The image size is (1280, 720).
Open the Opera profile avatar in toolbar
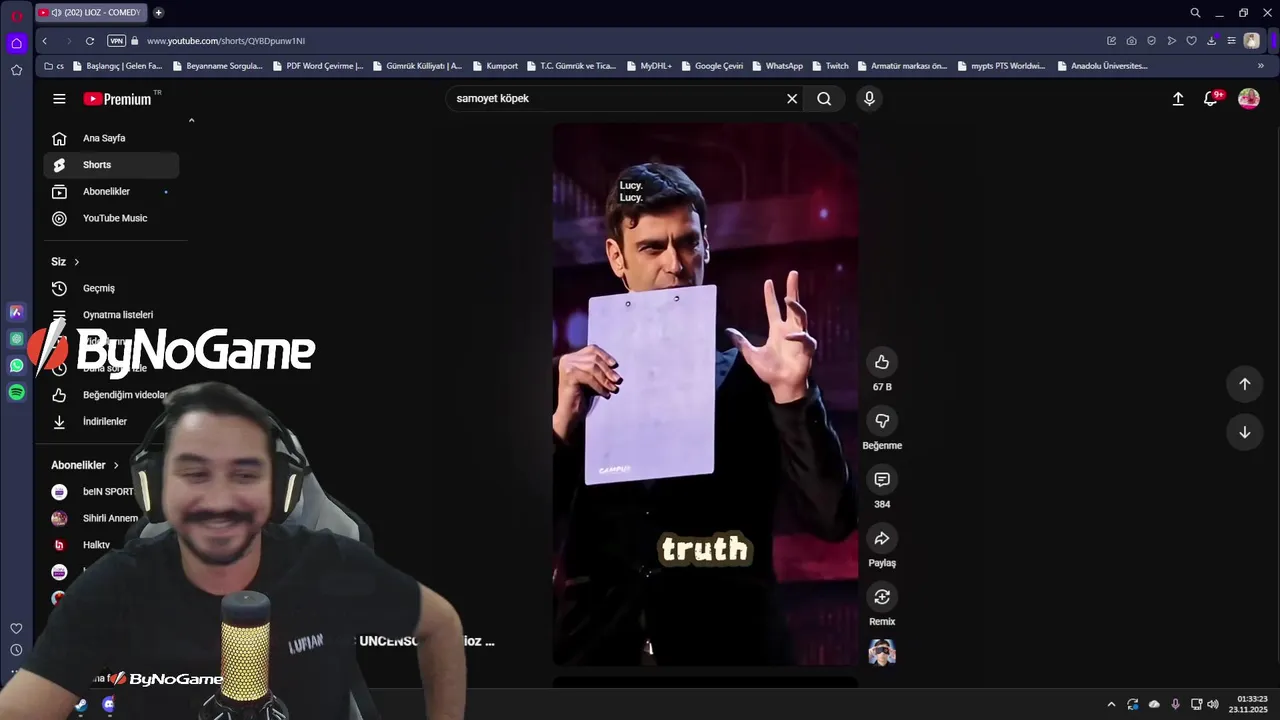pyautogui.click(x=1251, y=41)
